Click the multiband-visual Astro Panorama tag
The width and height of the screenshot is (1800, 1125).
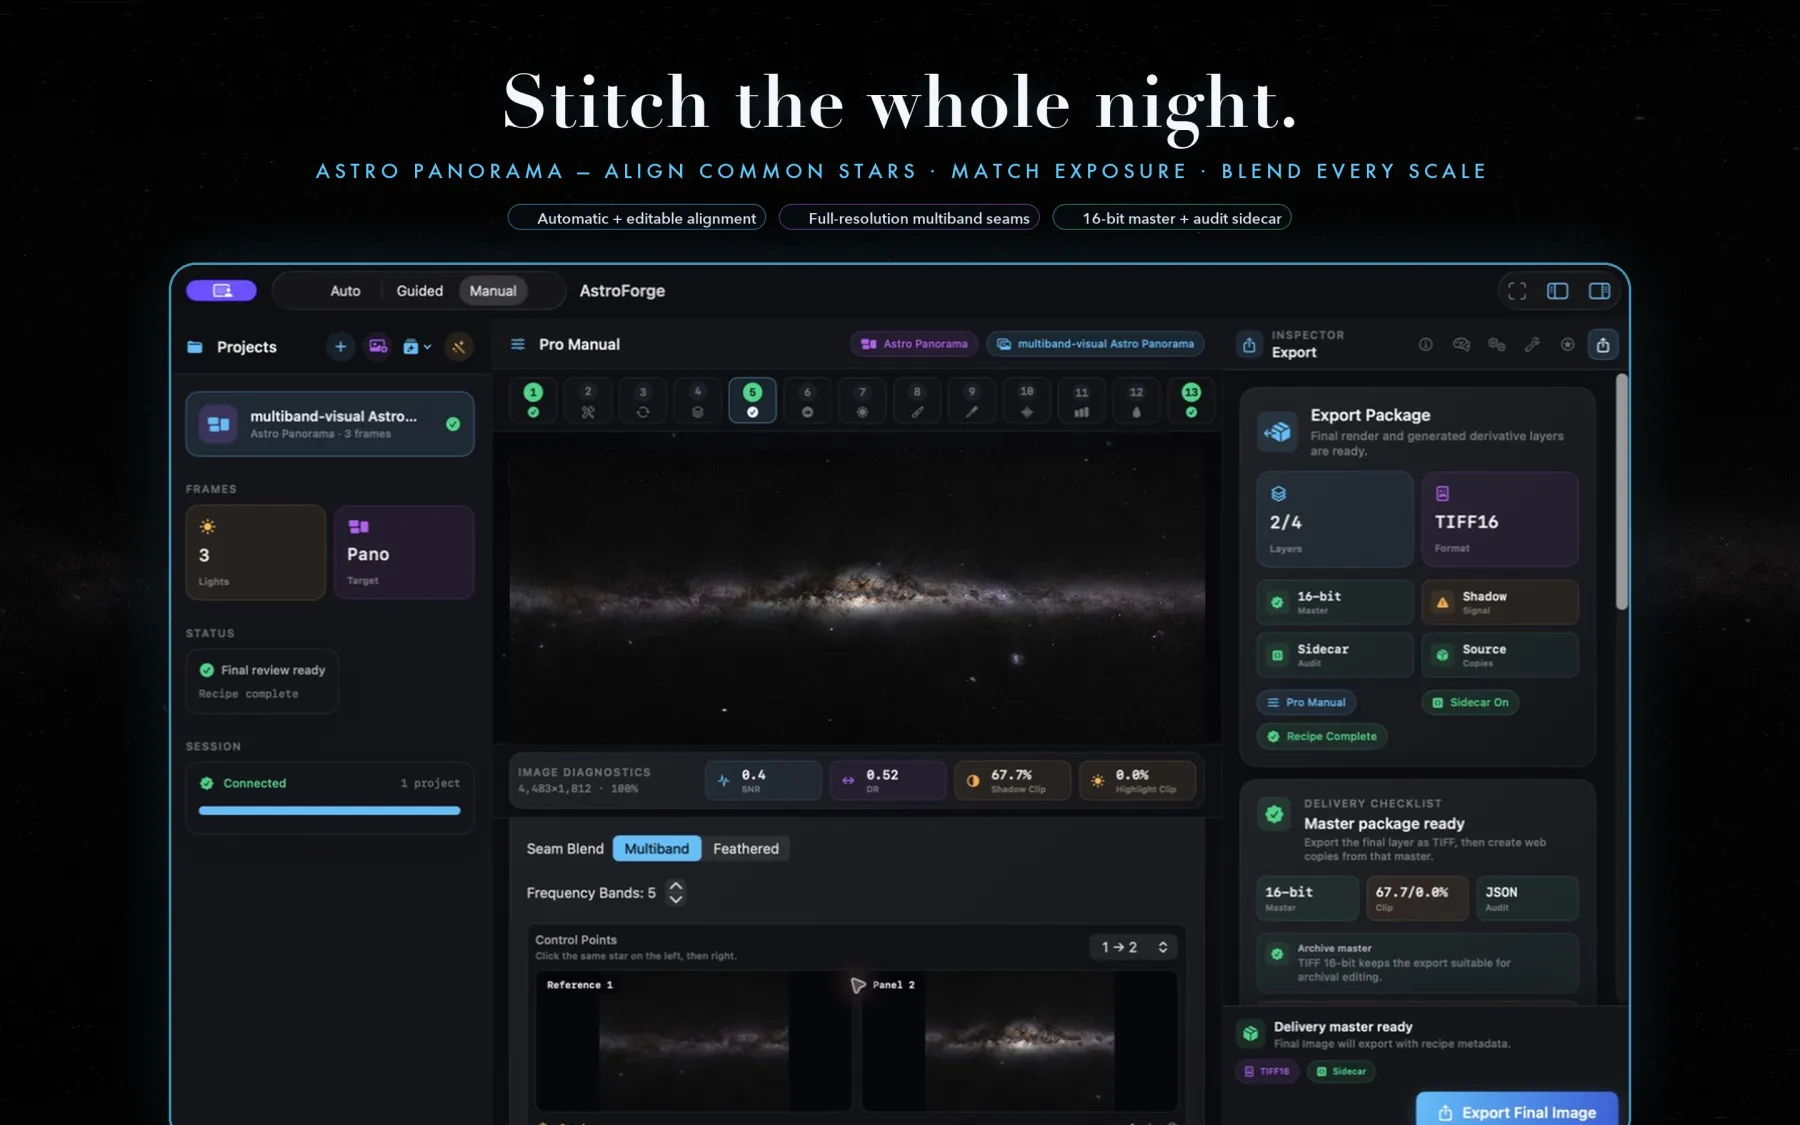(x=1095, y=344)
